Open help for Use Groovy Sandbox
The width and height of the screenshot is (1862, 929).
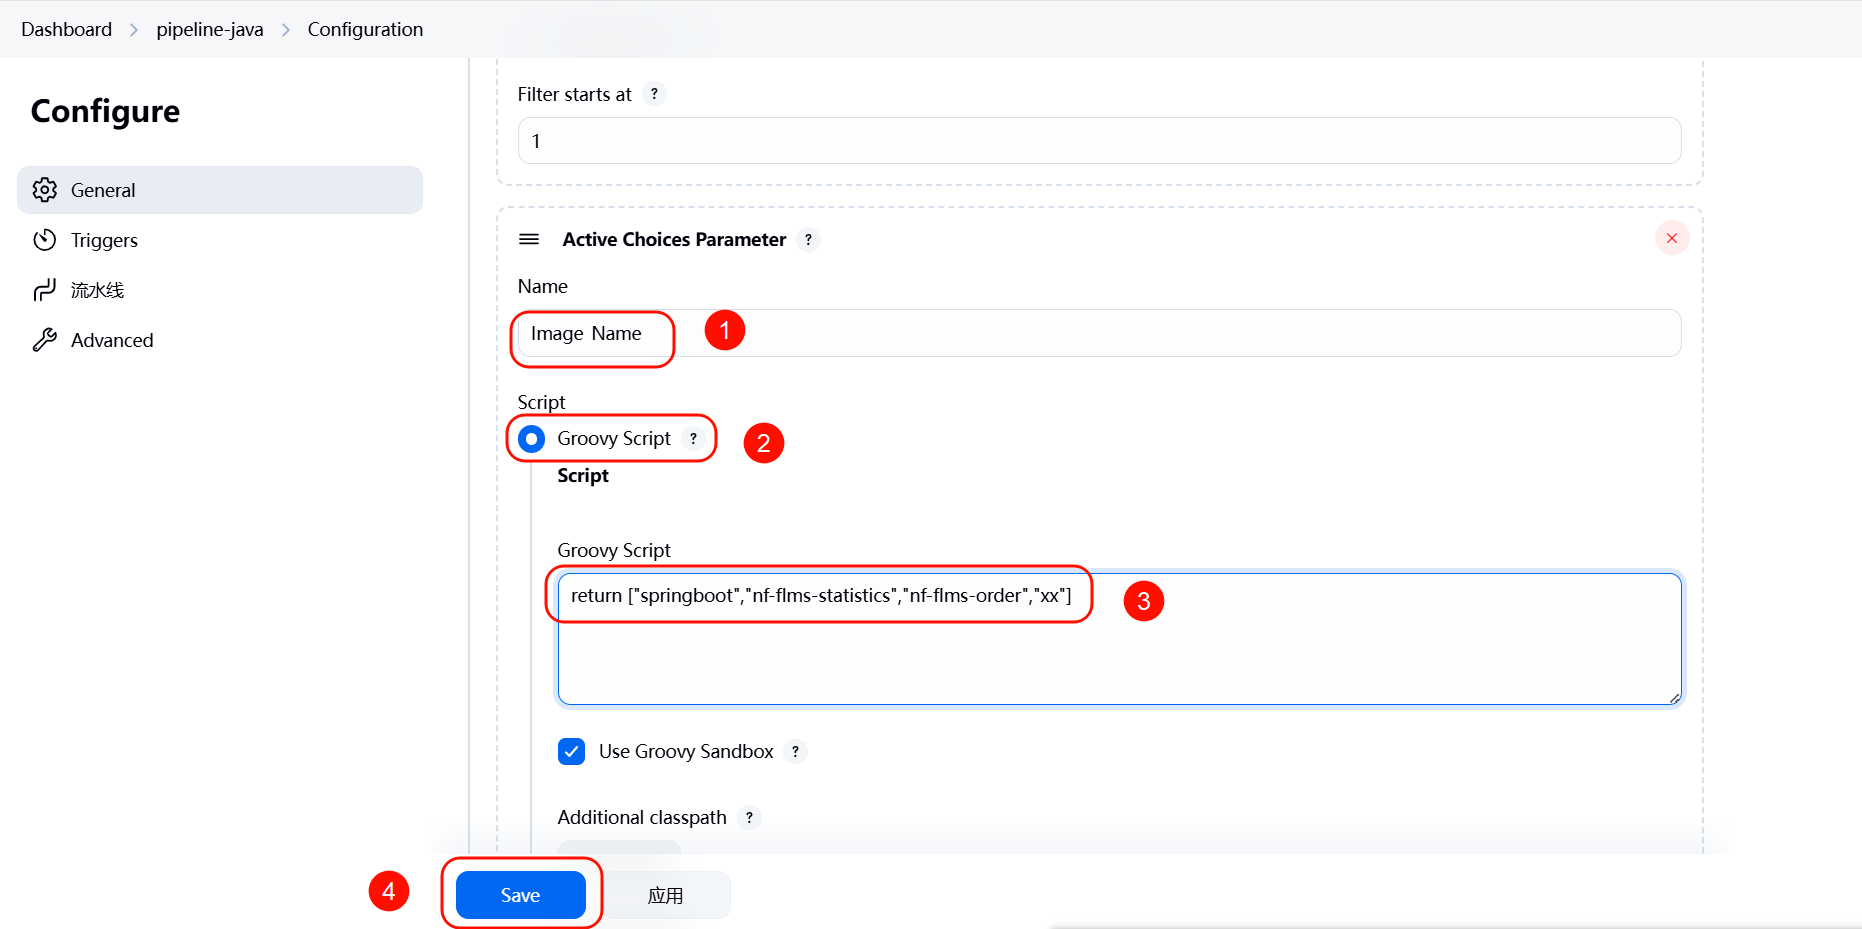(795, 752)
